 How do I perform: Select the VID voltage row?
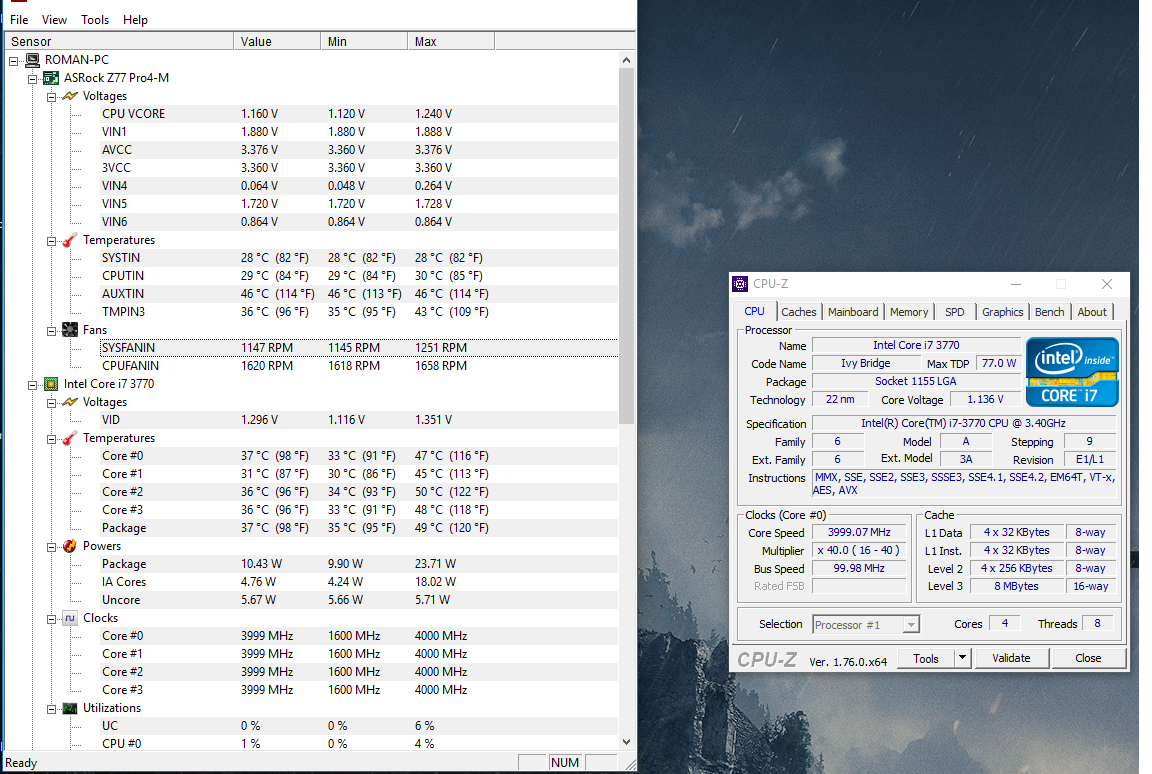[x=359, y=420]
